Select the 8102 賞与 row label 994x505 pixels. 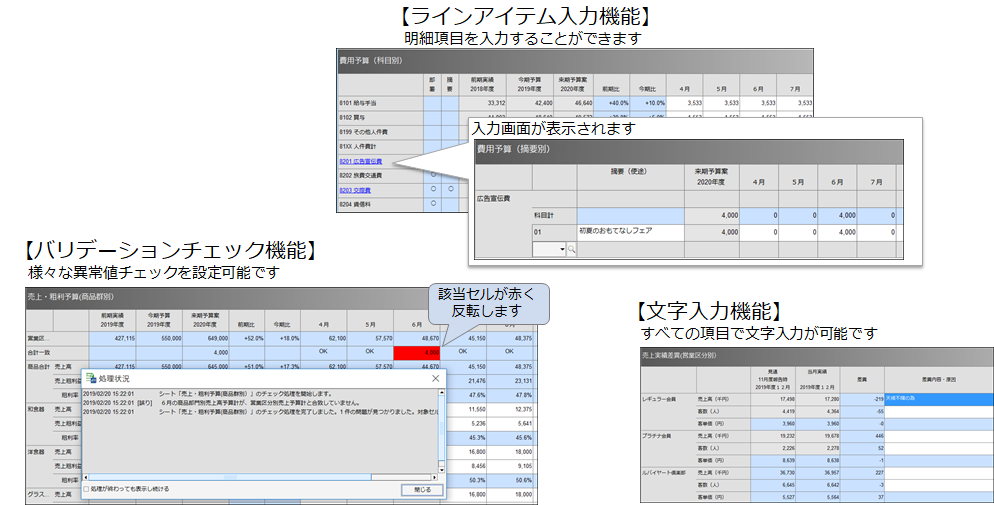352,117
